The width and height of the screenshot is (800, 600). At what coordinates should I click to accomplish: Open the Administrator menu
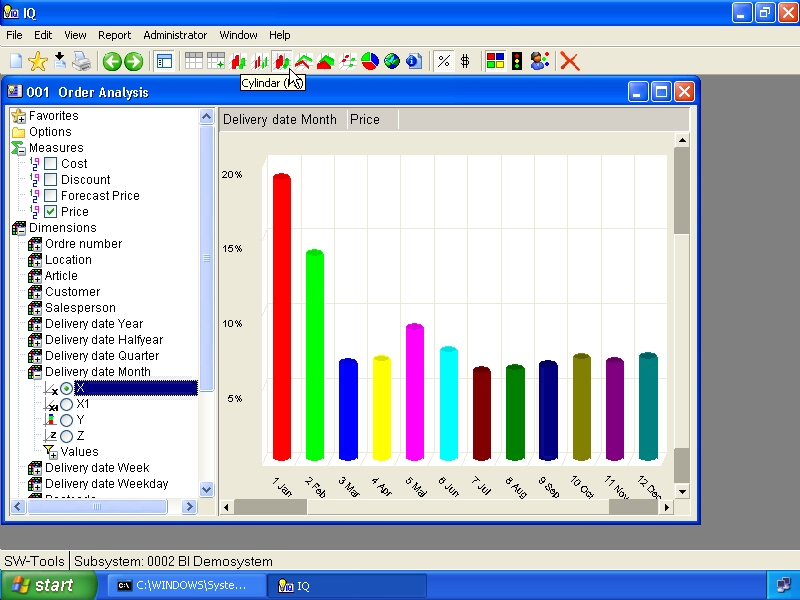click(175, 35)
